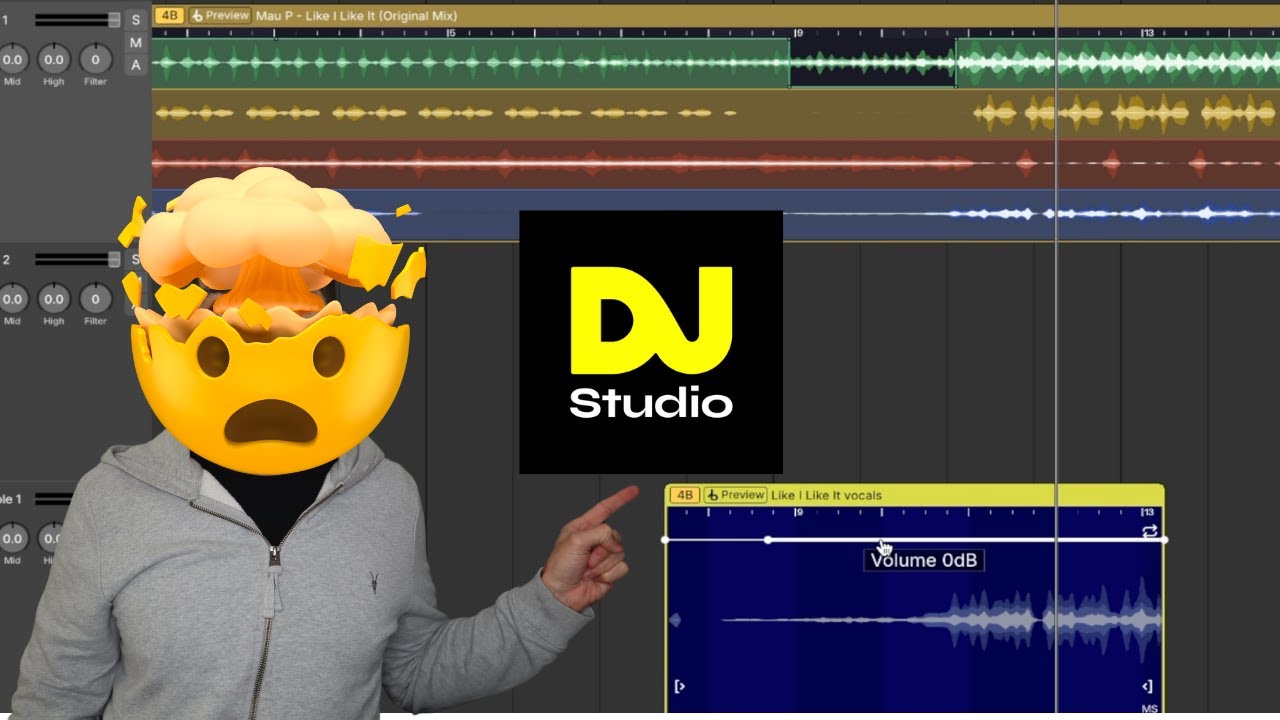
Task: Select the Like I Like It vocals title
Action: (826, 495)
